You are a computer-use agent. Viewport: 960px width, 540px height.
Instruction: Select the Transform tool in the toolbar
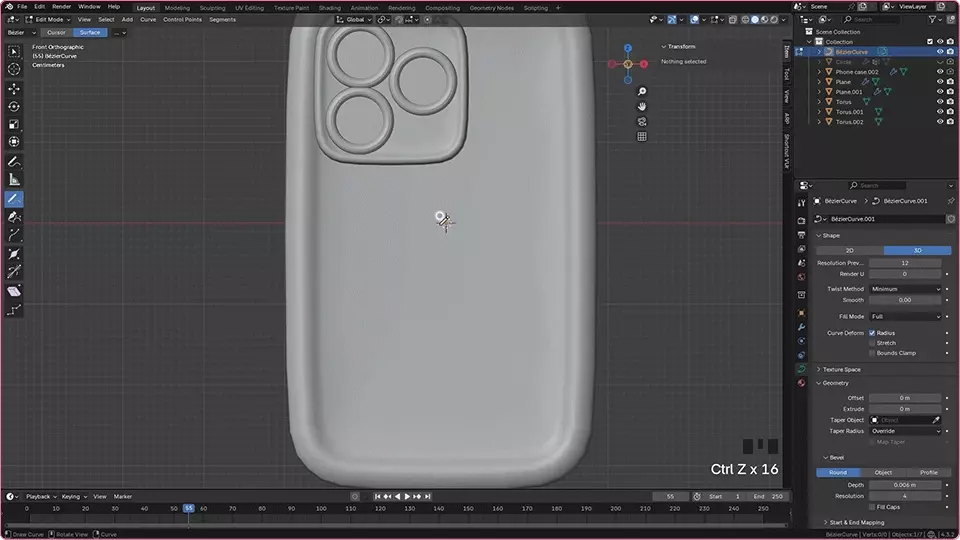pyautogui.click(x=13, y=142)
